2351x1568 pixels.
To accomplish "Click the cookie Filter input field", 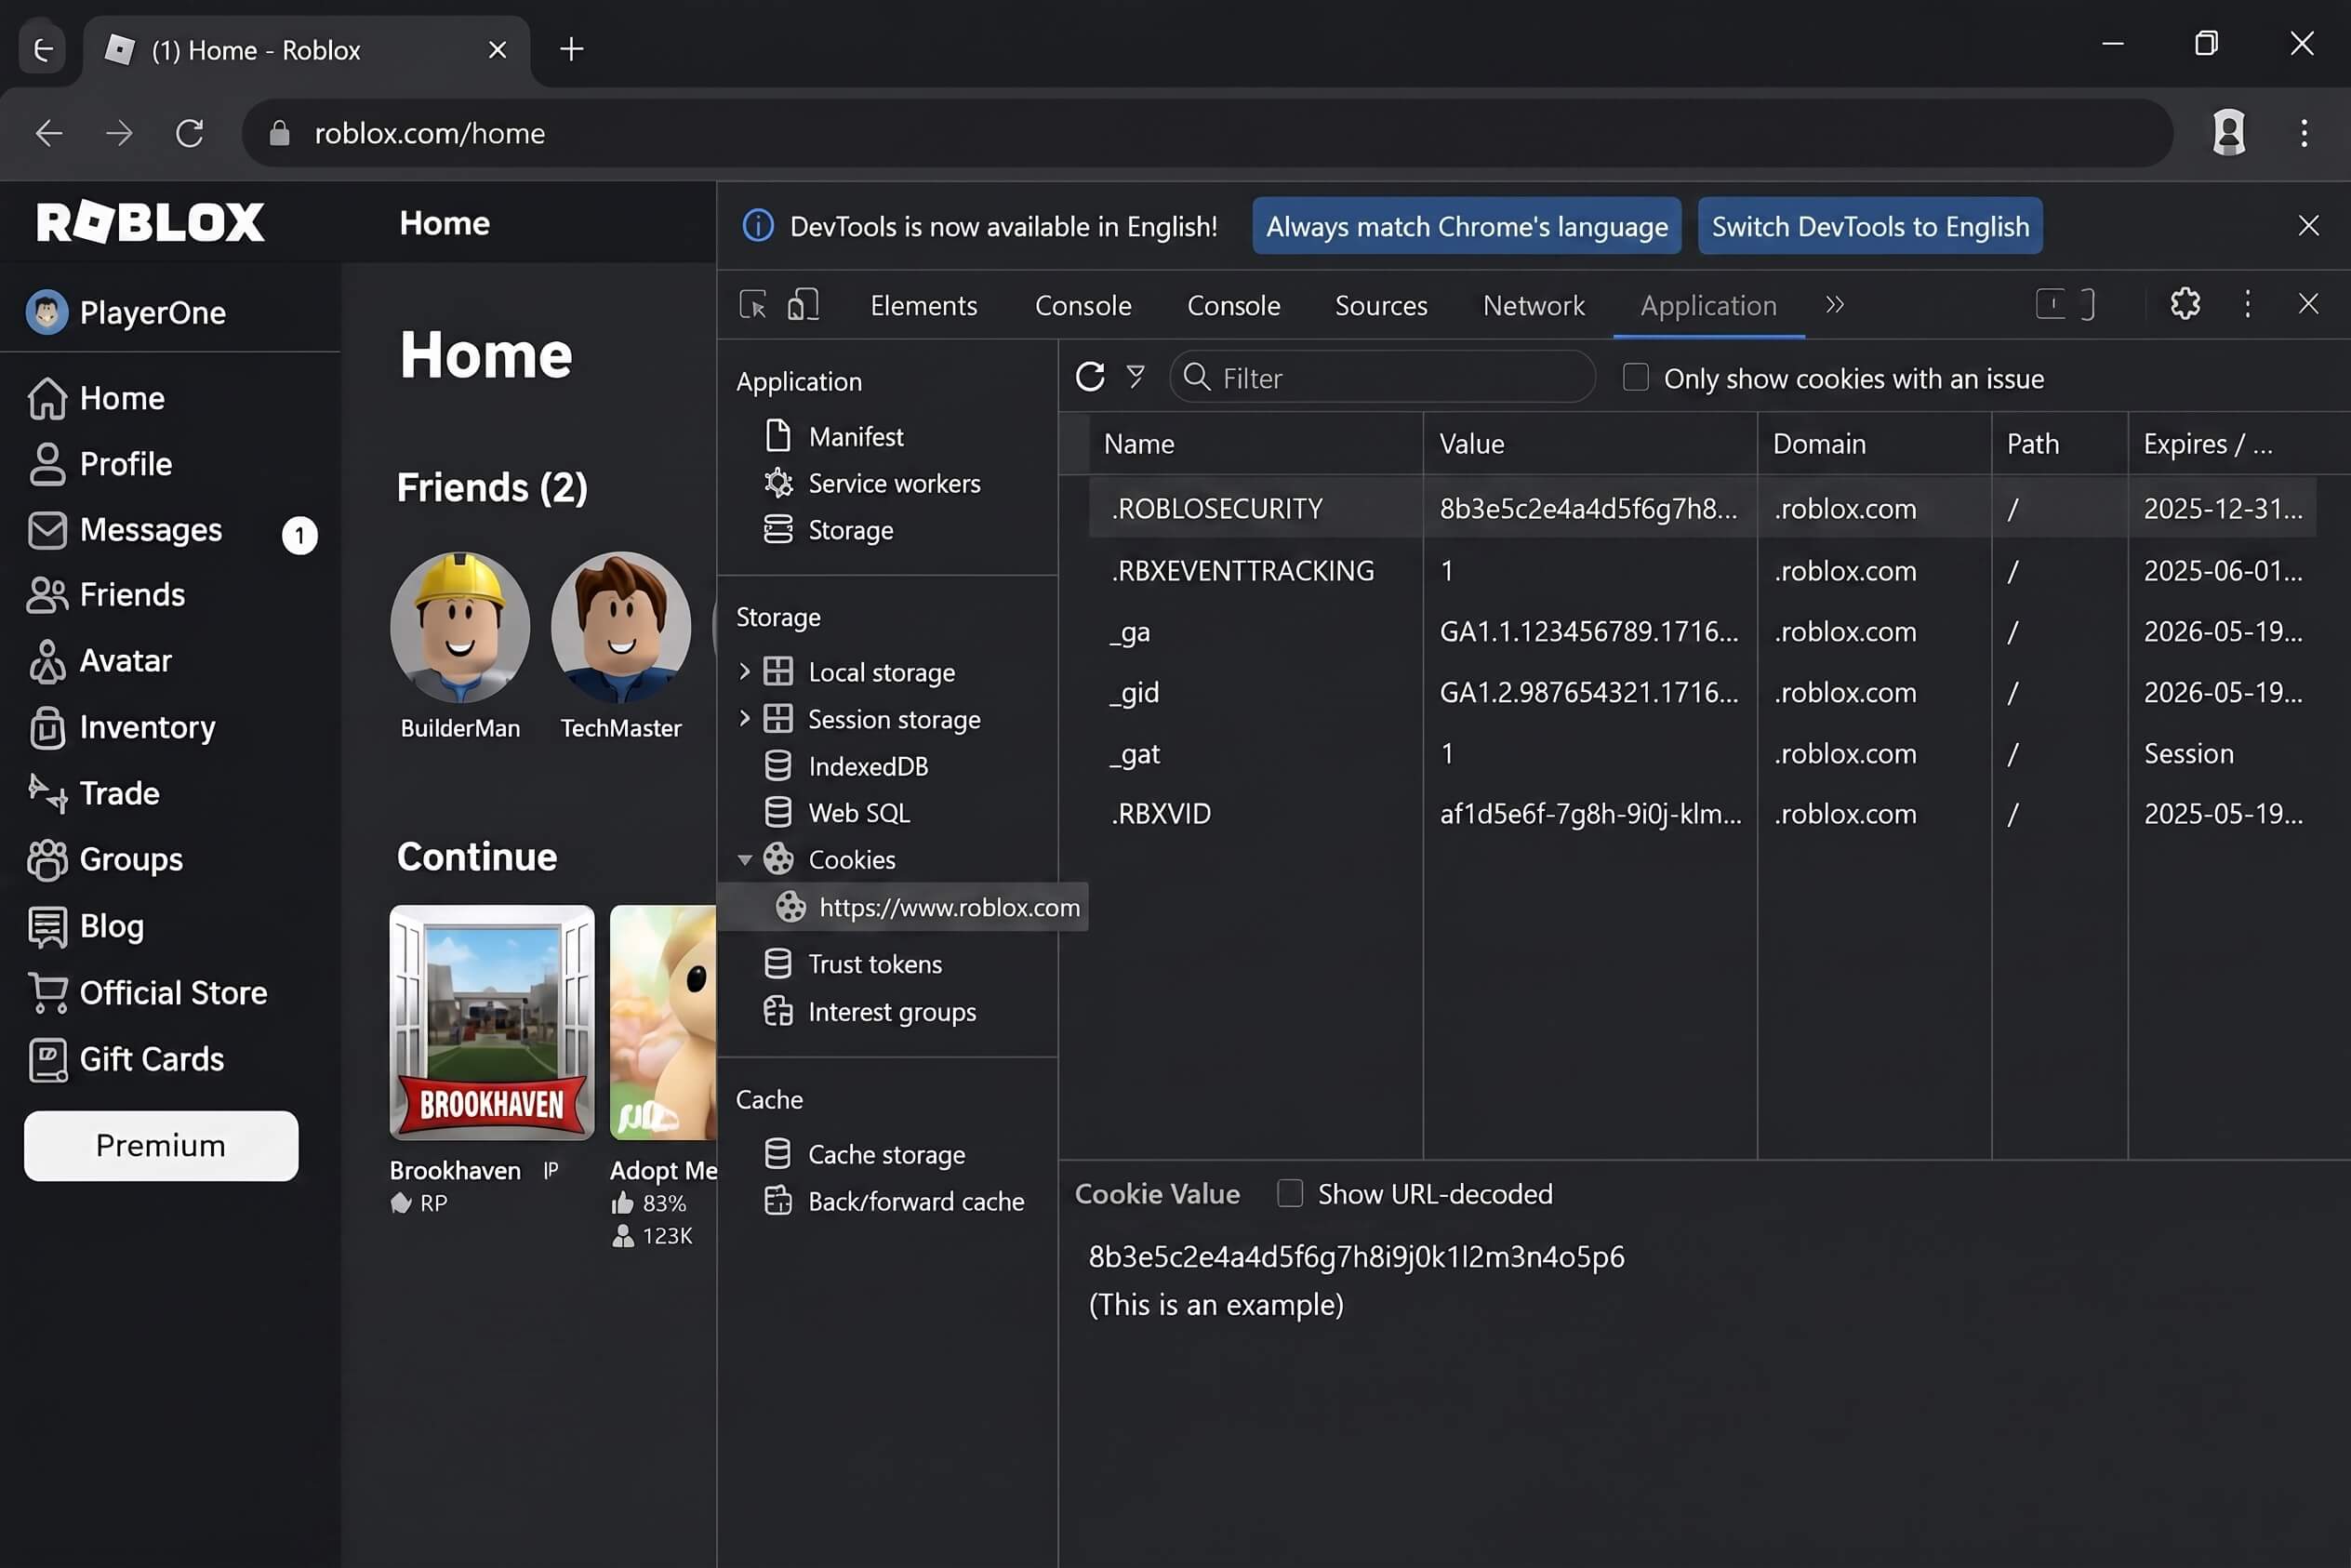I will (1381, 377).
